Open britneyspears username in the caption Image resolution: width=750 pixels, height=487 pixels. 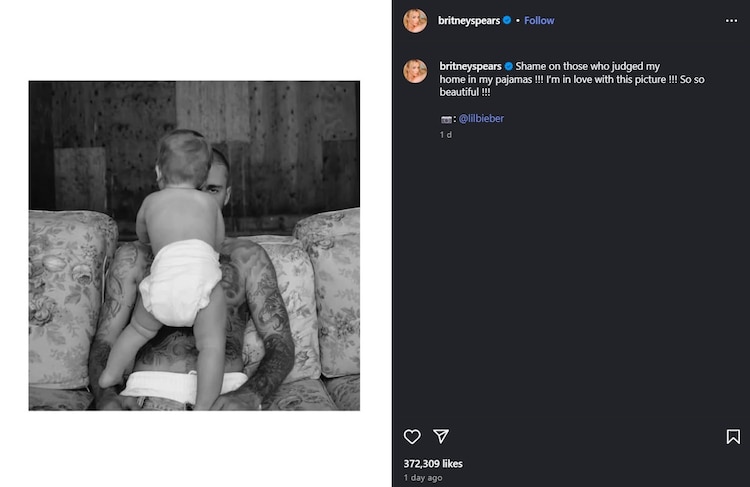(470, 66)
